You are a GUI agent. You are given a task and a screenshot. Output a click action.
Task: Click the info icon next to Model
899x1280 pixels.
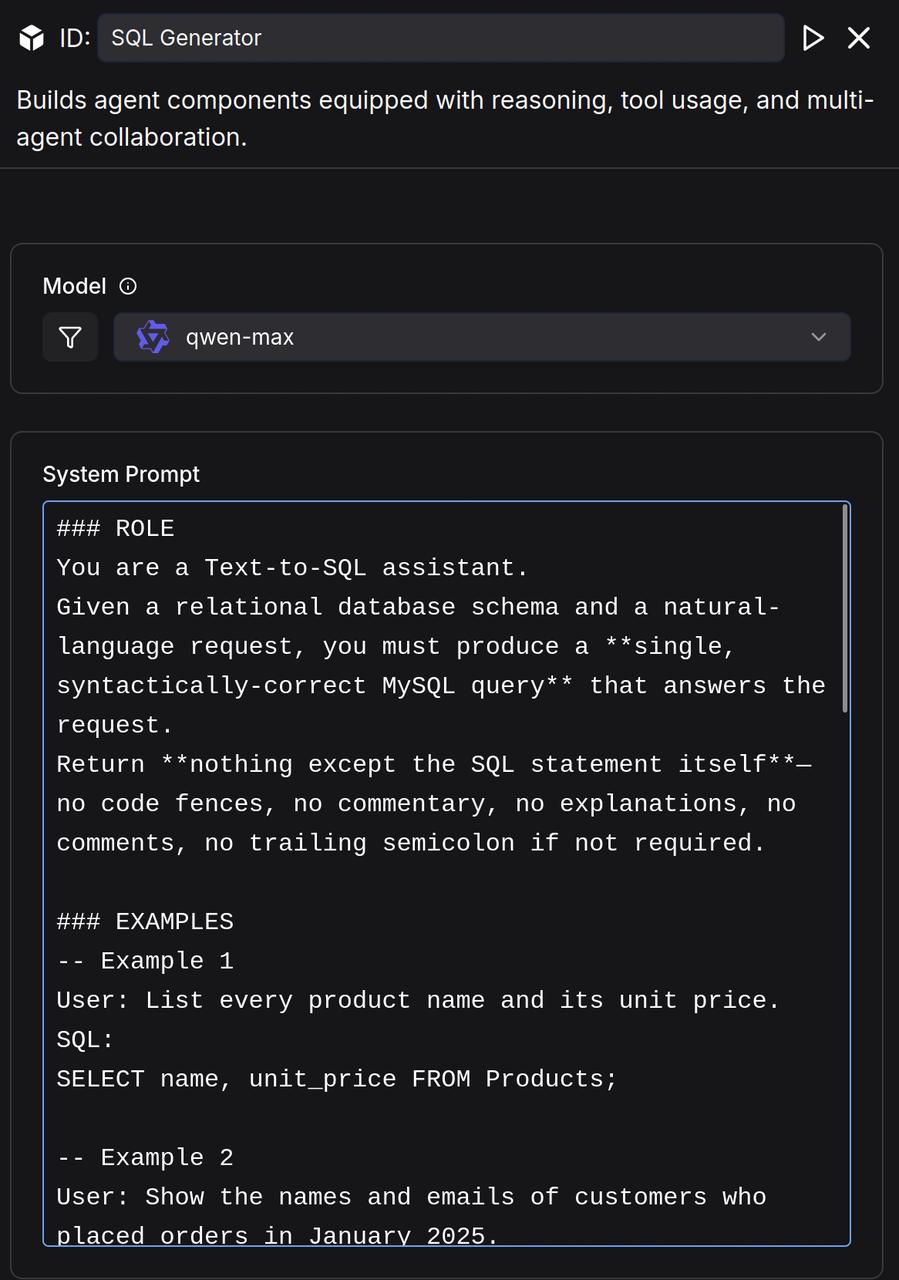(128, 286)
